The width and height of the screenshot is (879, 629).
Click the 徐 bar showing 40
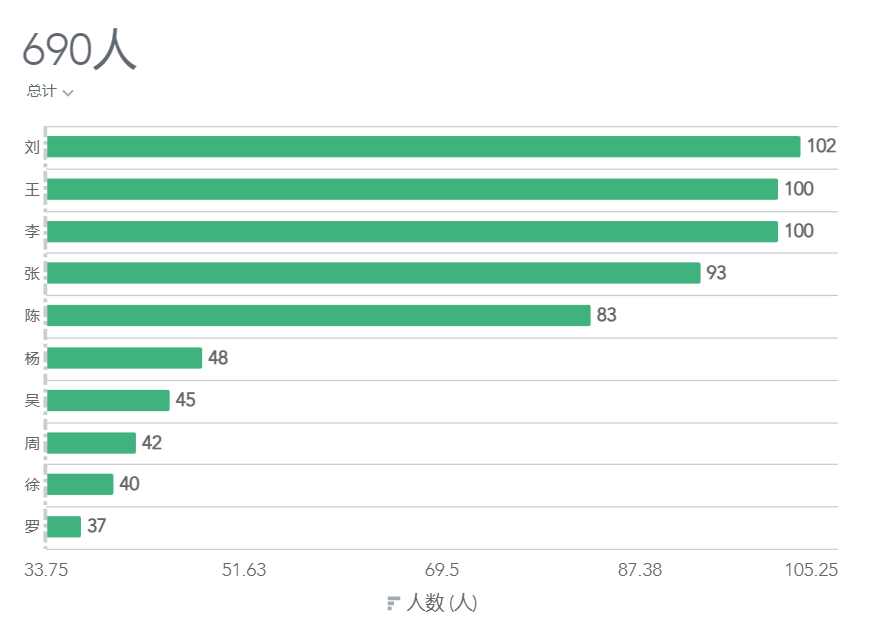point(80,484)
